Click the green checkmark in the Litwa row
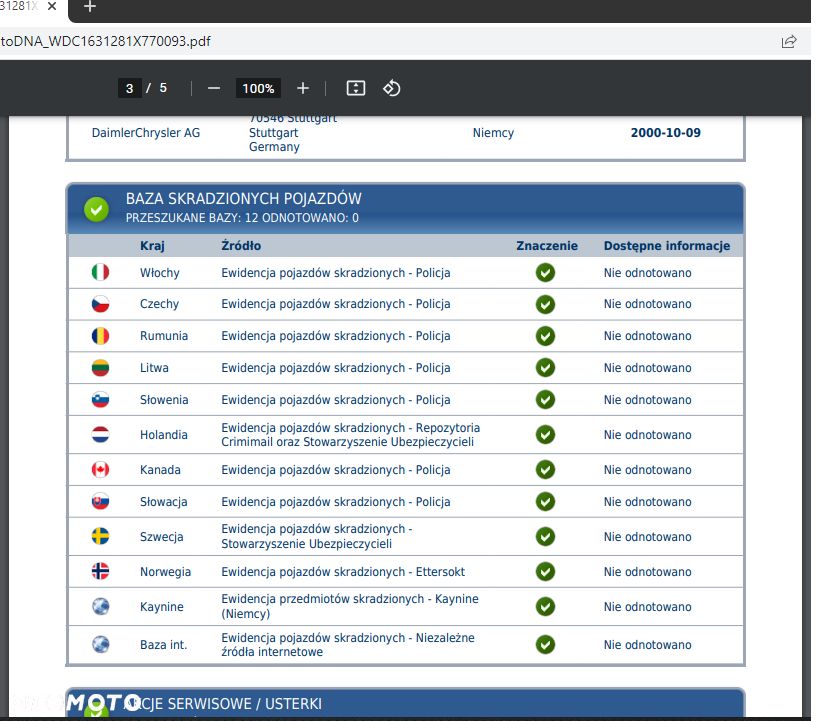Viewport: 819px width, 721px height. pos(545,367)
